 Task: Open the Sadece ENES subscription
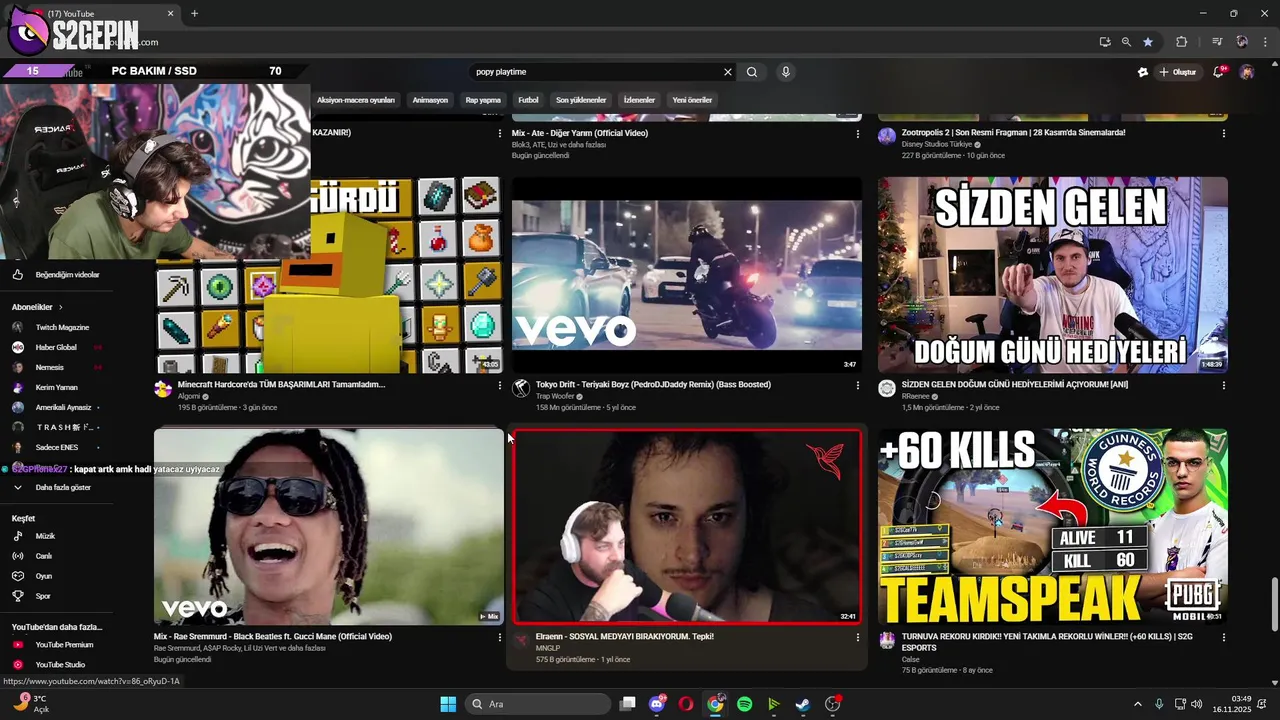click(56, 448)
